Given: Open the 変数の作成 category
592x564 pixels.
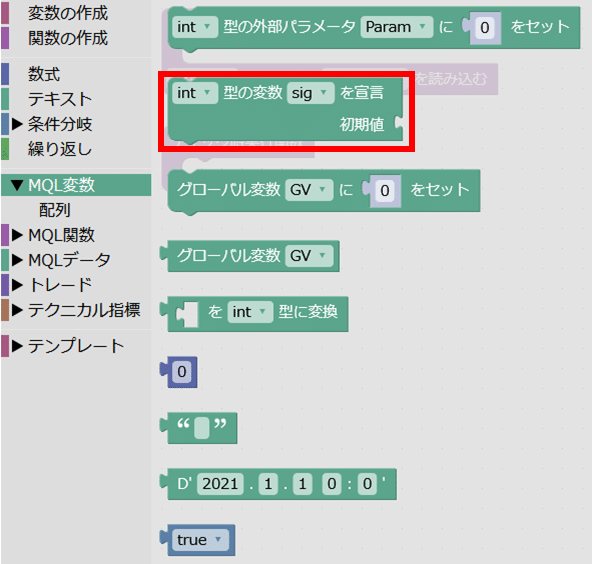Looking at the screenshot, I should pos(68,13).
